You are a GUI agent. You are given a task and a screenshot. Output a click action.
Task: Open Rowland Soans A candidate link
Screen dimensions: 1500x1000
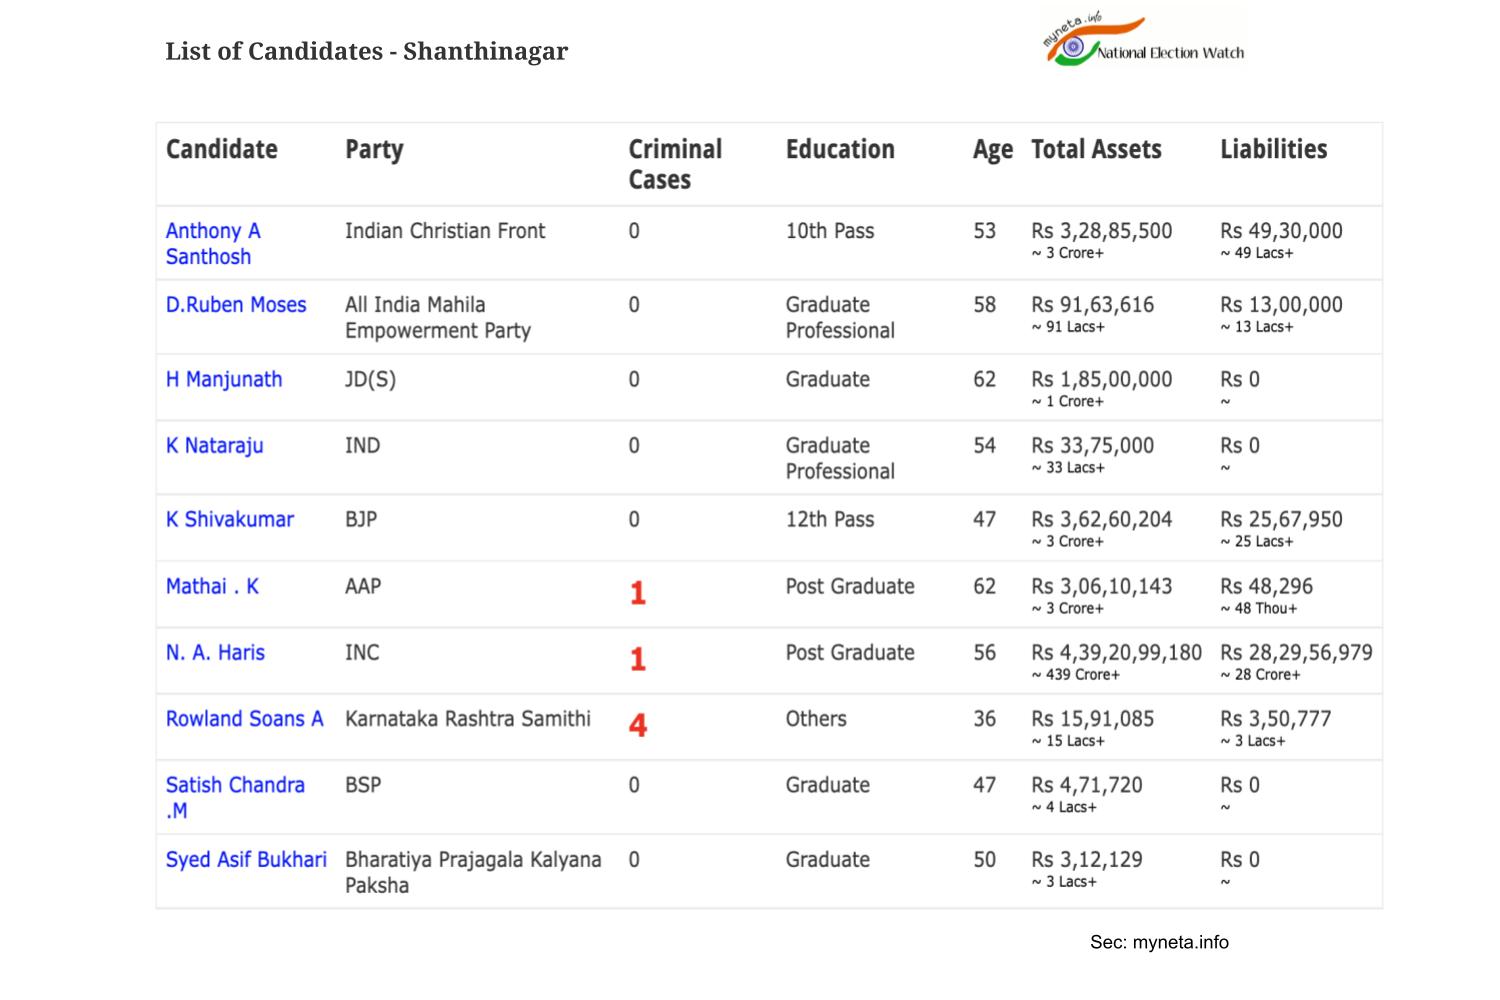click(x=245, y=719)
